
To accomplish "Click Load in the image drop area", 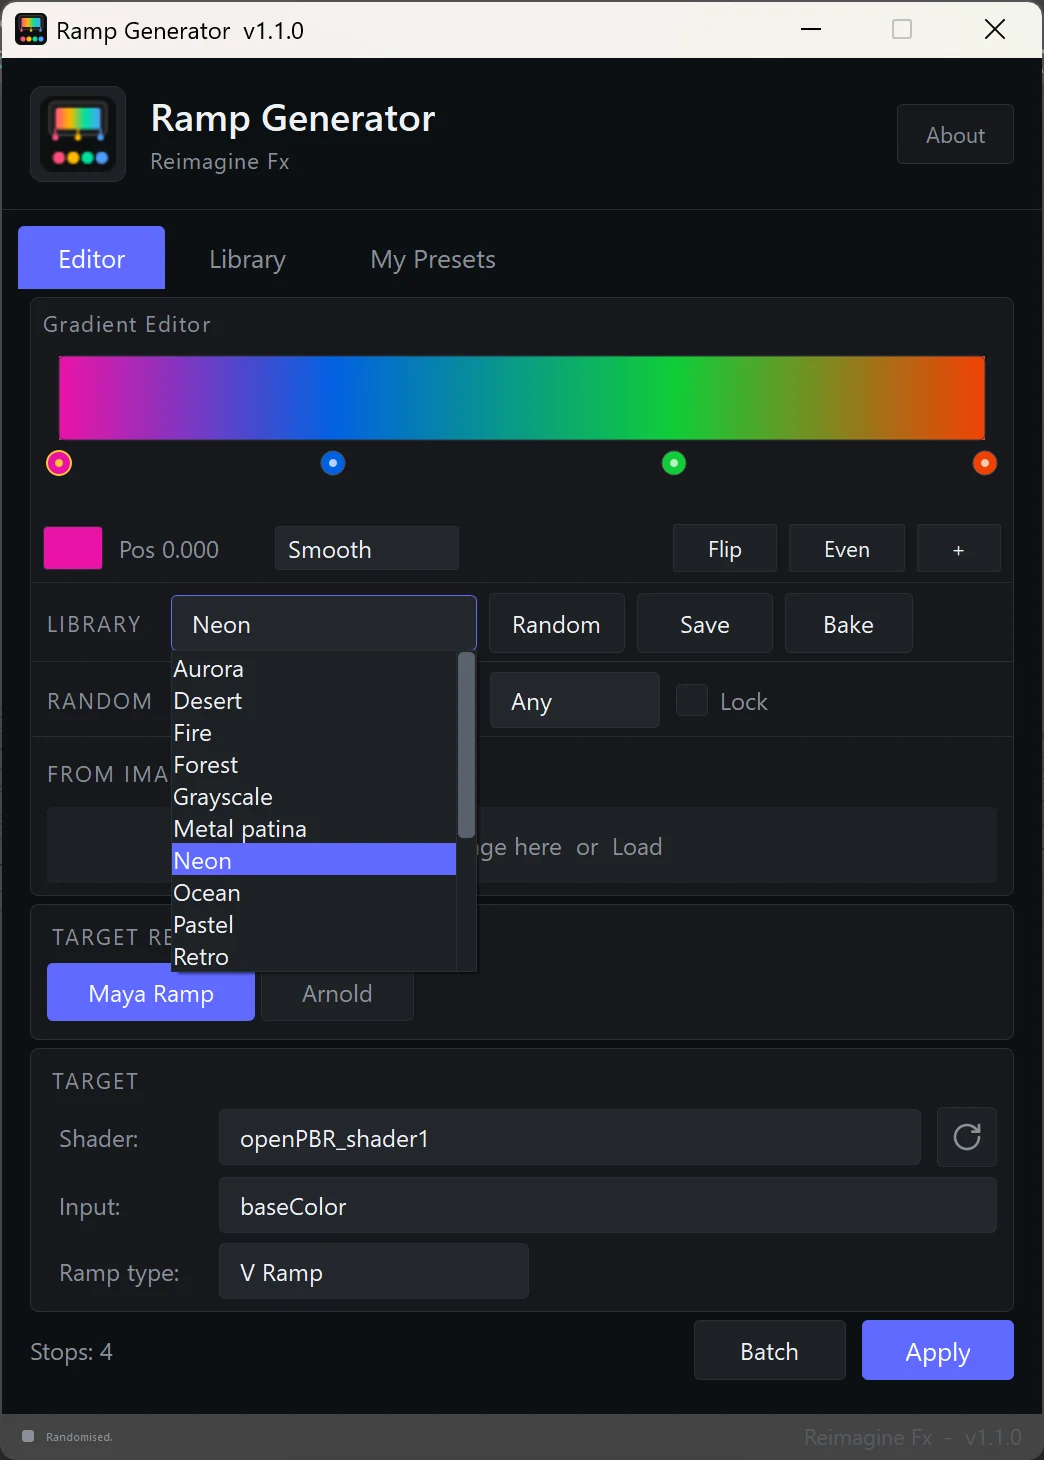I will [x=637, y=847].
